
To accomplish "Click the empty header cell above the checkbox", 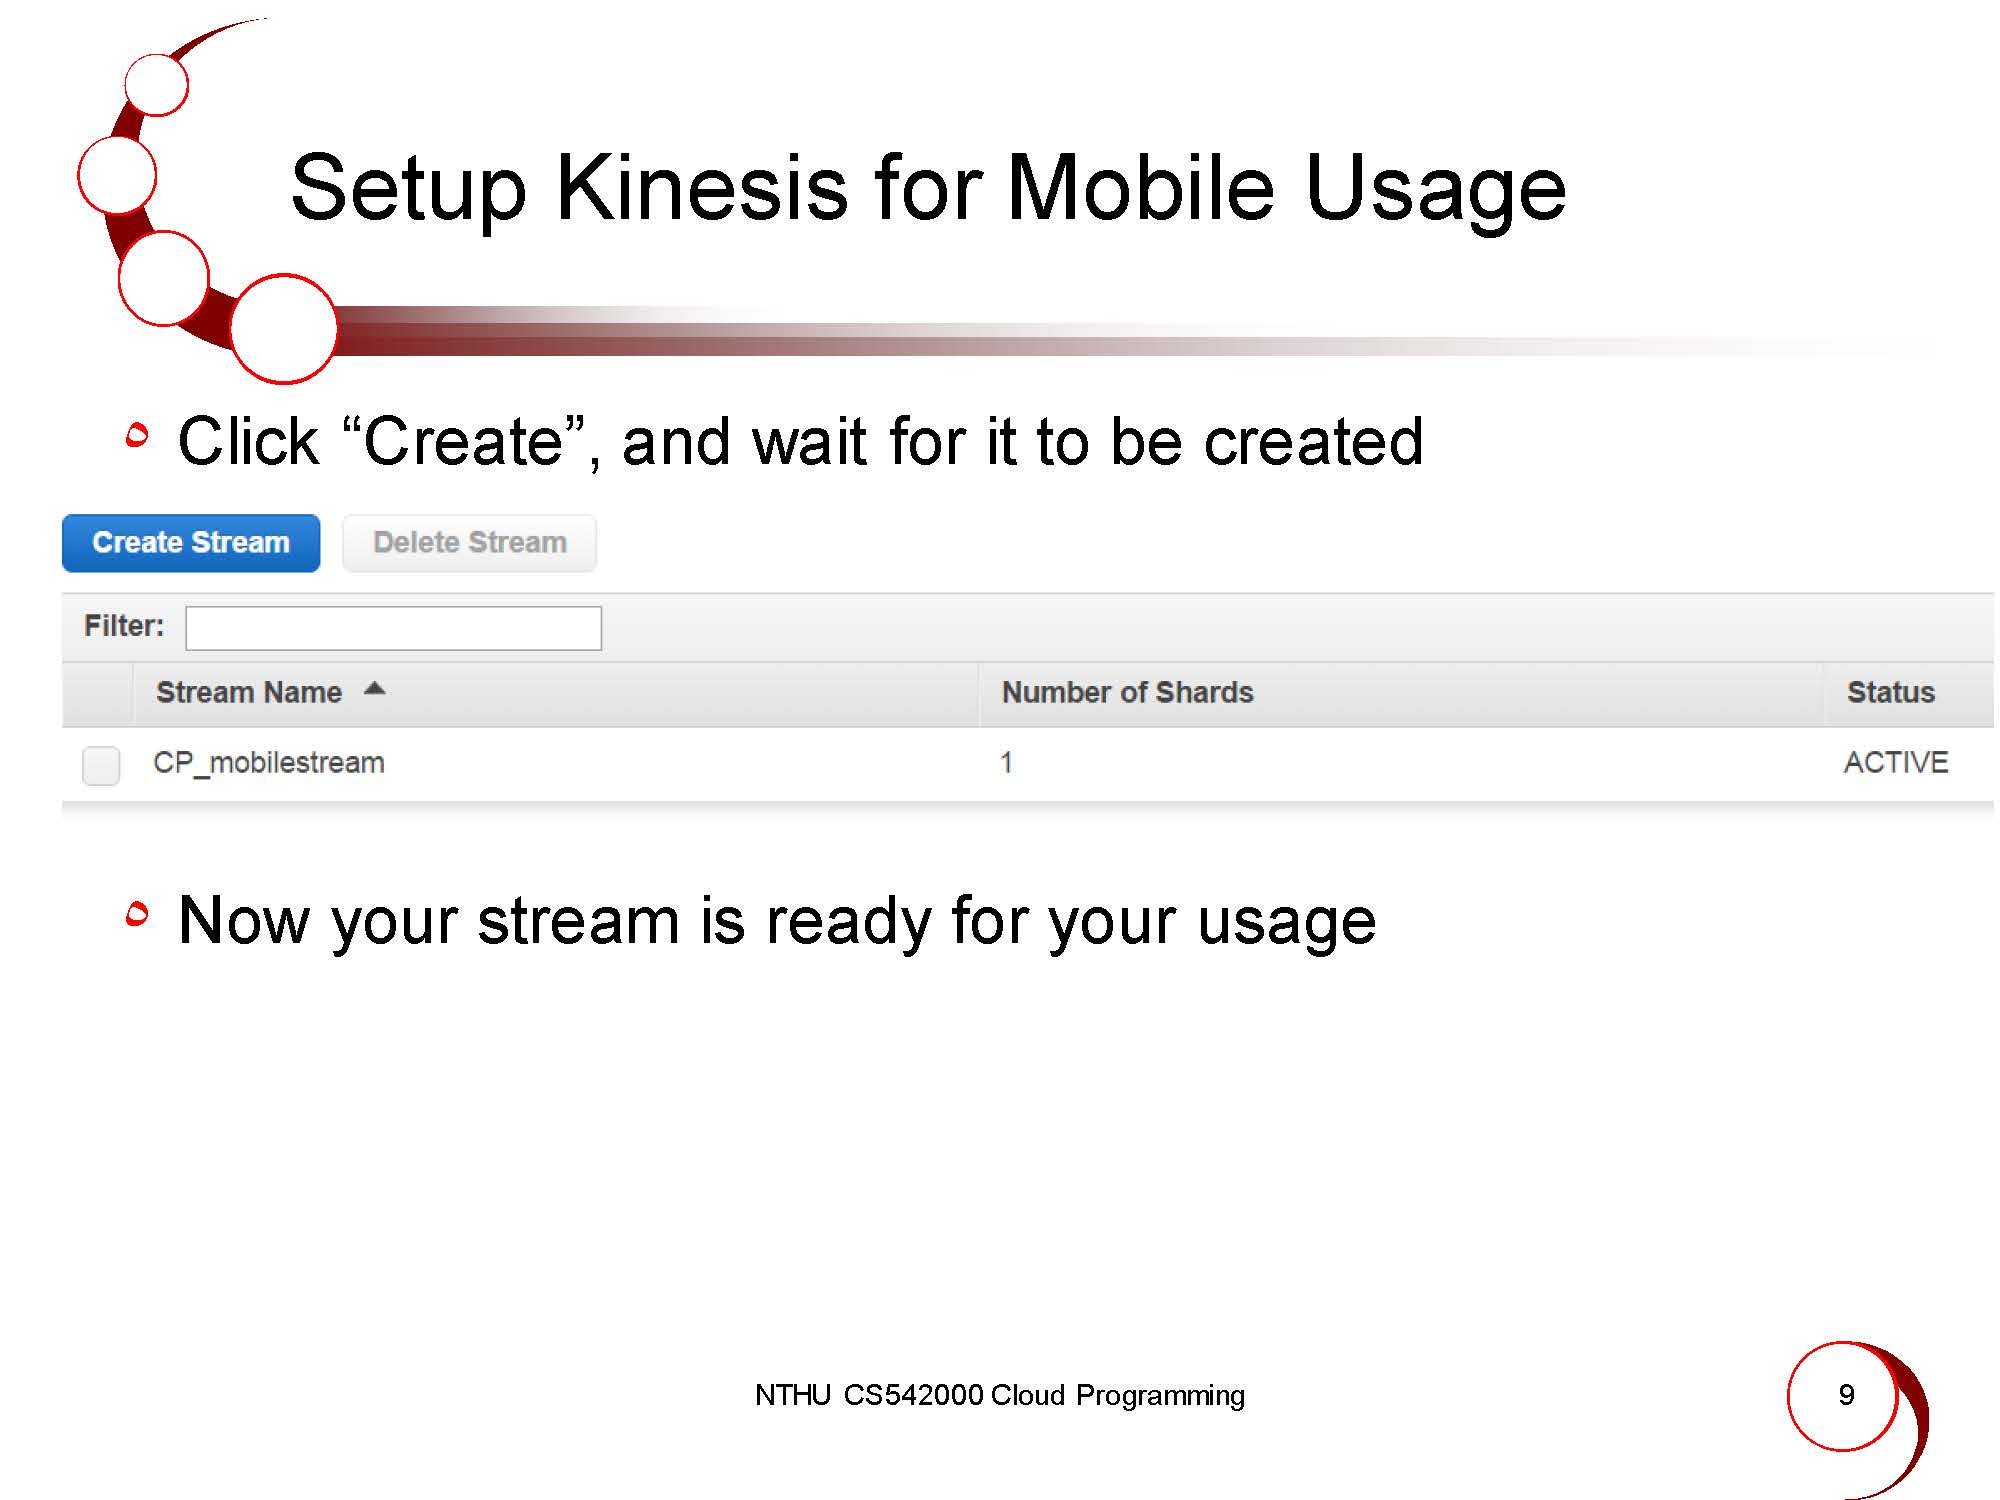I will click(x=98, y=693).
